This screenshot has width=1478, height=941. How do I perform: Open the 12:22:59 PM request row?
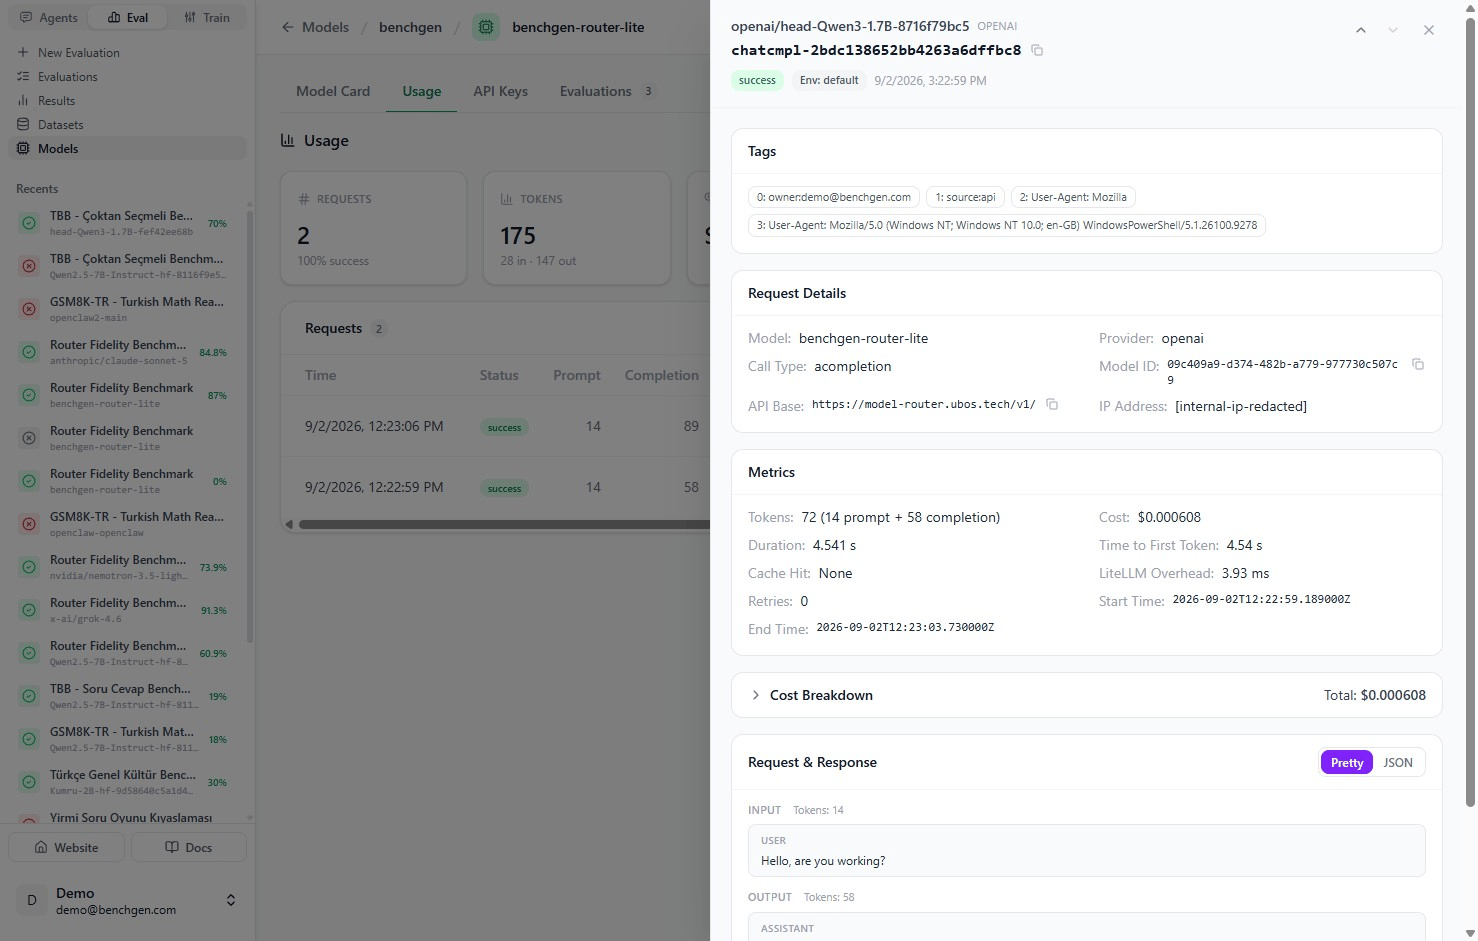click(496, 487)
